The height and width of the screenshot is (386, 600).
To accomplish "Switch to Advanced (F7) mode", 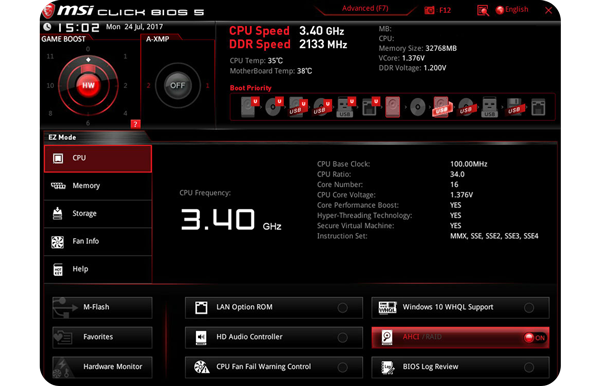I will [365, 8].
